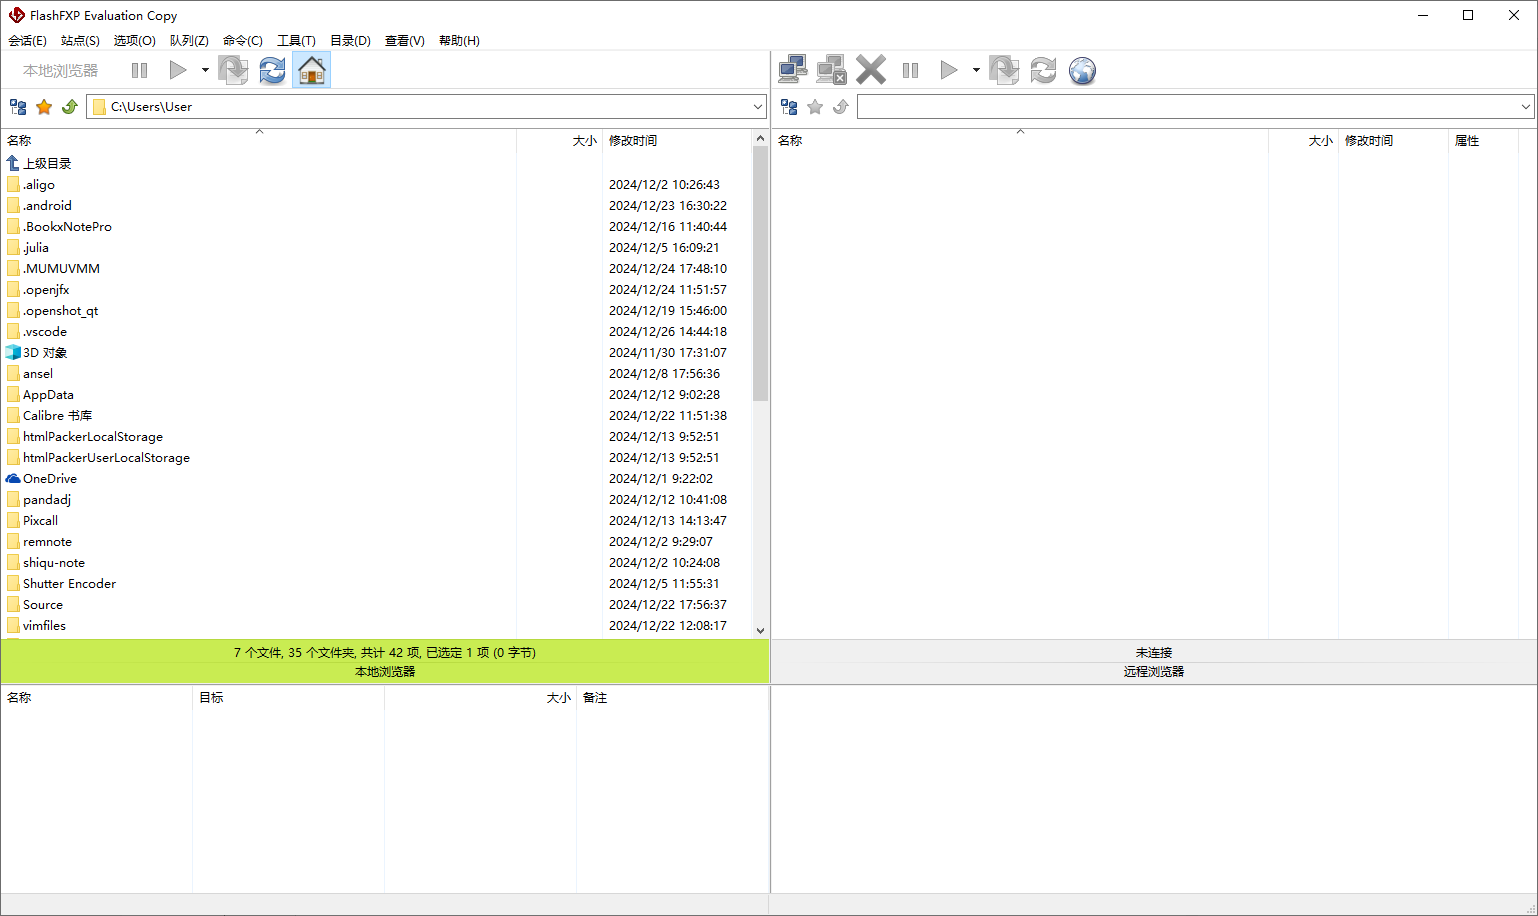Image resolution: width=1538 pixels, height=916 pixels.
Task: Open the 目录(D) menu
Action: (350, 41)
